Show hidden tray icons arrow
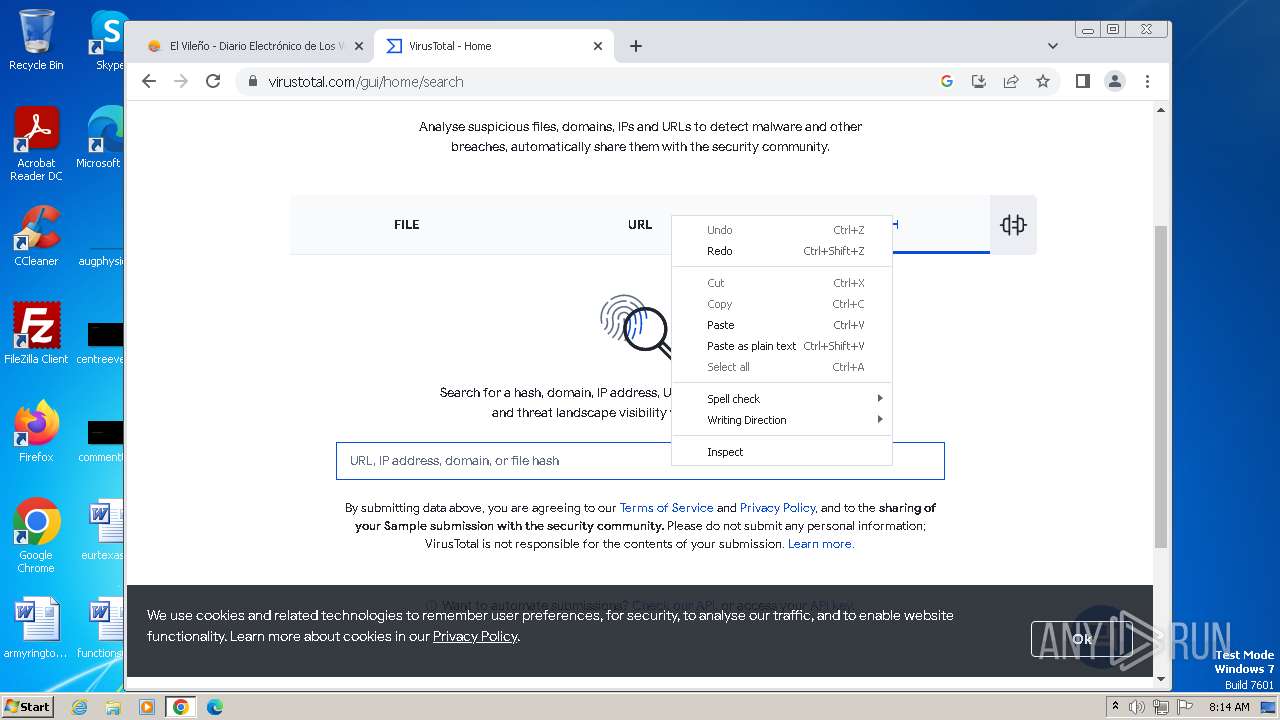 pyautogui.click(x=1116, y=707)
